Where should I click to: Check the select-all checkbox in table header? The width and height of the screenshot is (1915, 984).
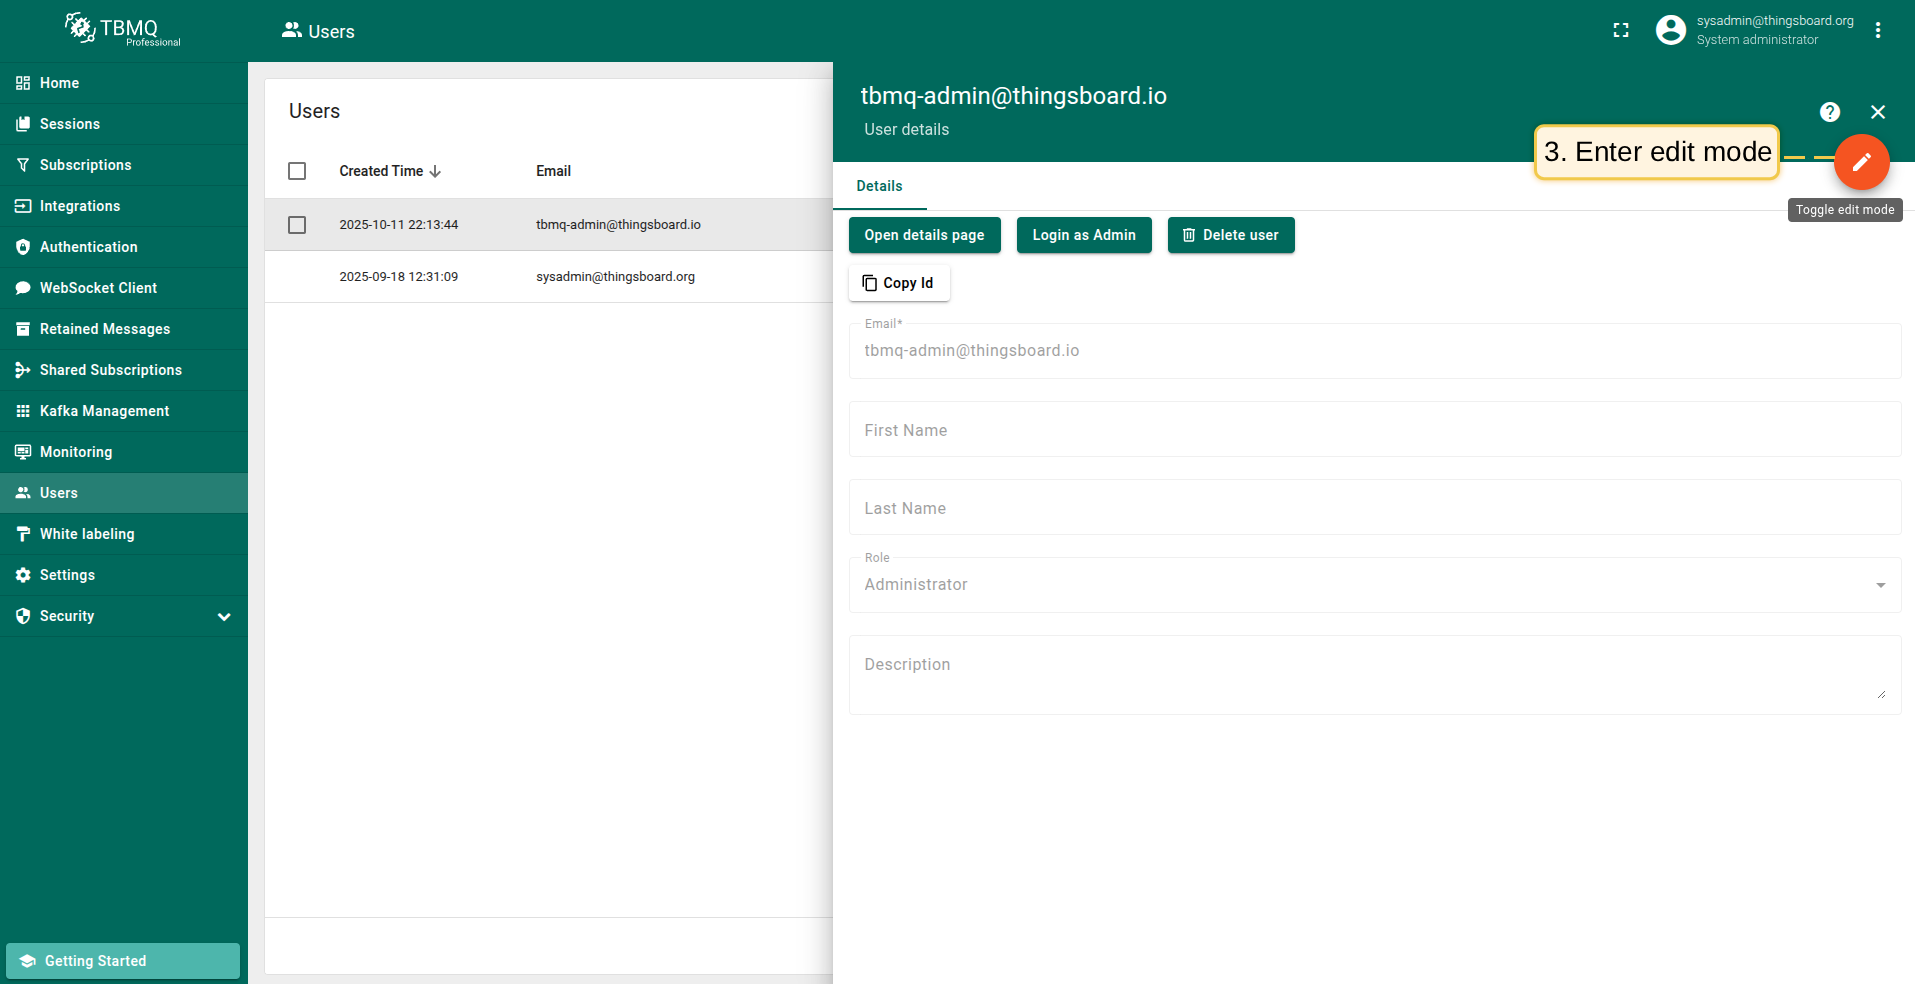pos(297,171)
